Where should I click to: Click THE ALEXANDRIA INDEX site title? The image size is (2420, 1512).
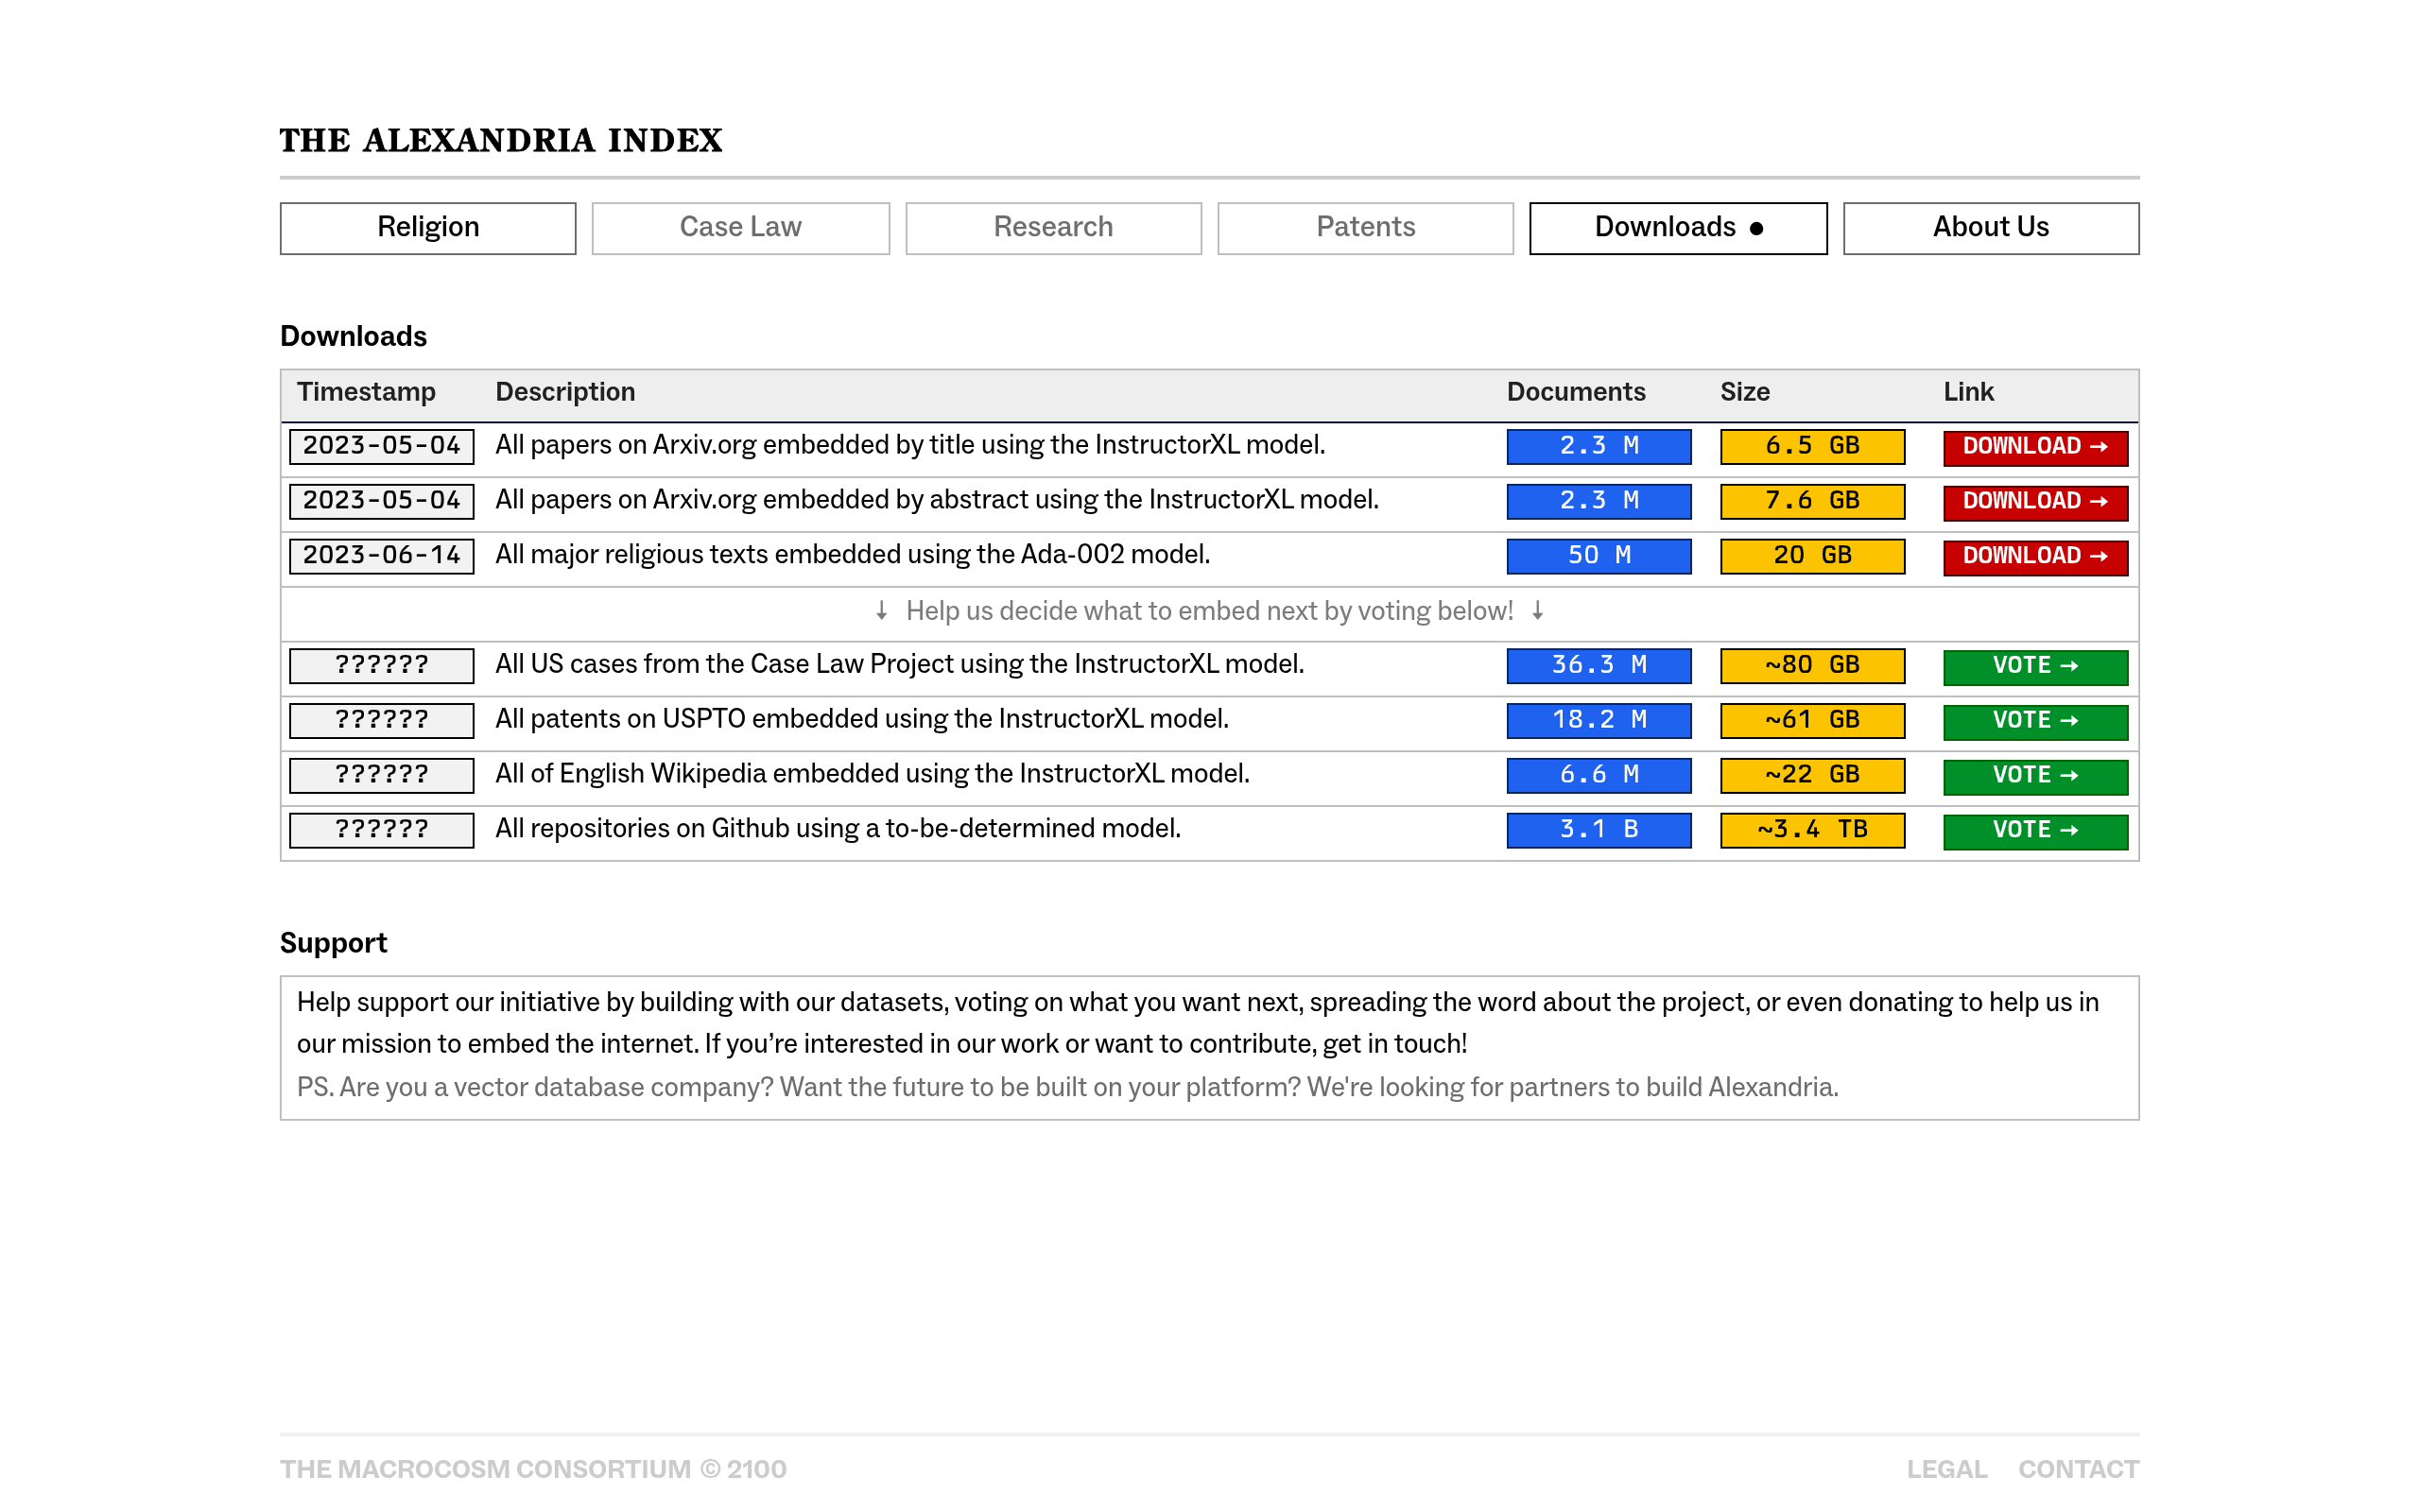click(501, 140)
